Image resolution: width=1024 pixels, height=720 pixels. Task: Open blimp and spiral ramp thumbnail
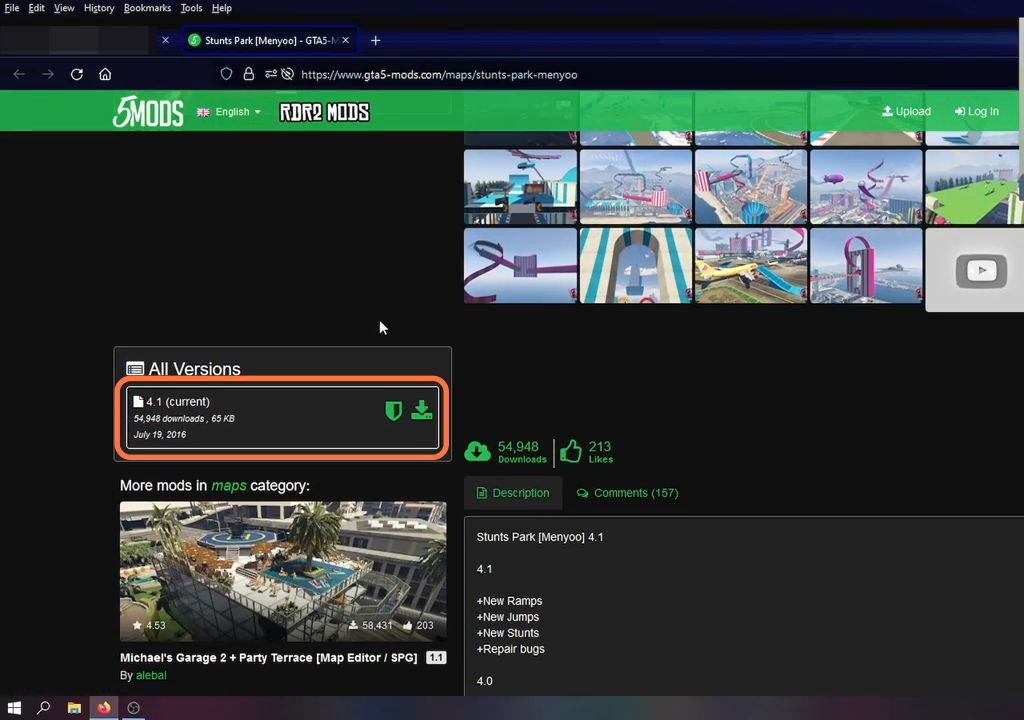[x=866, y=187]
